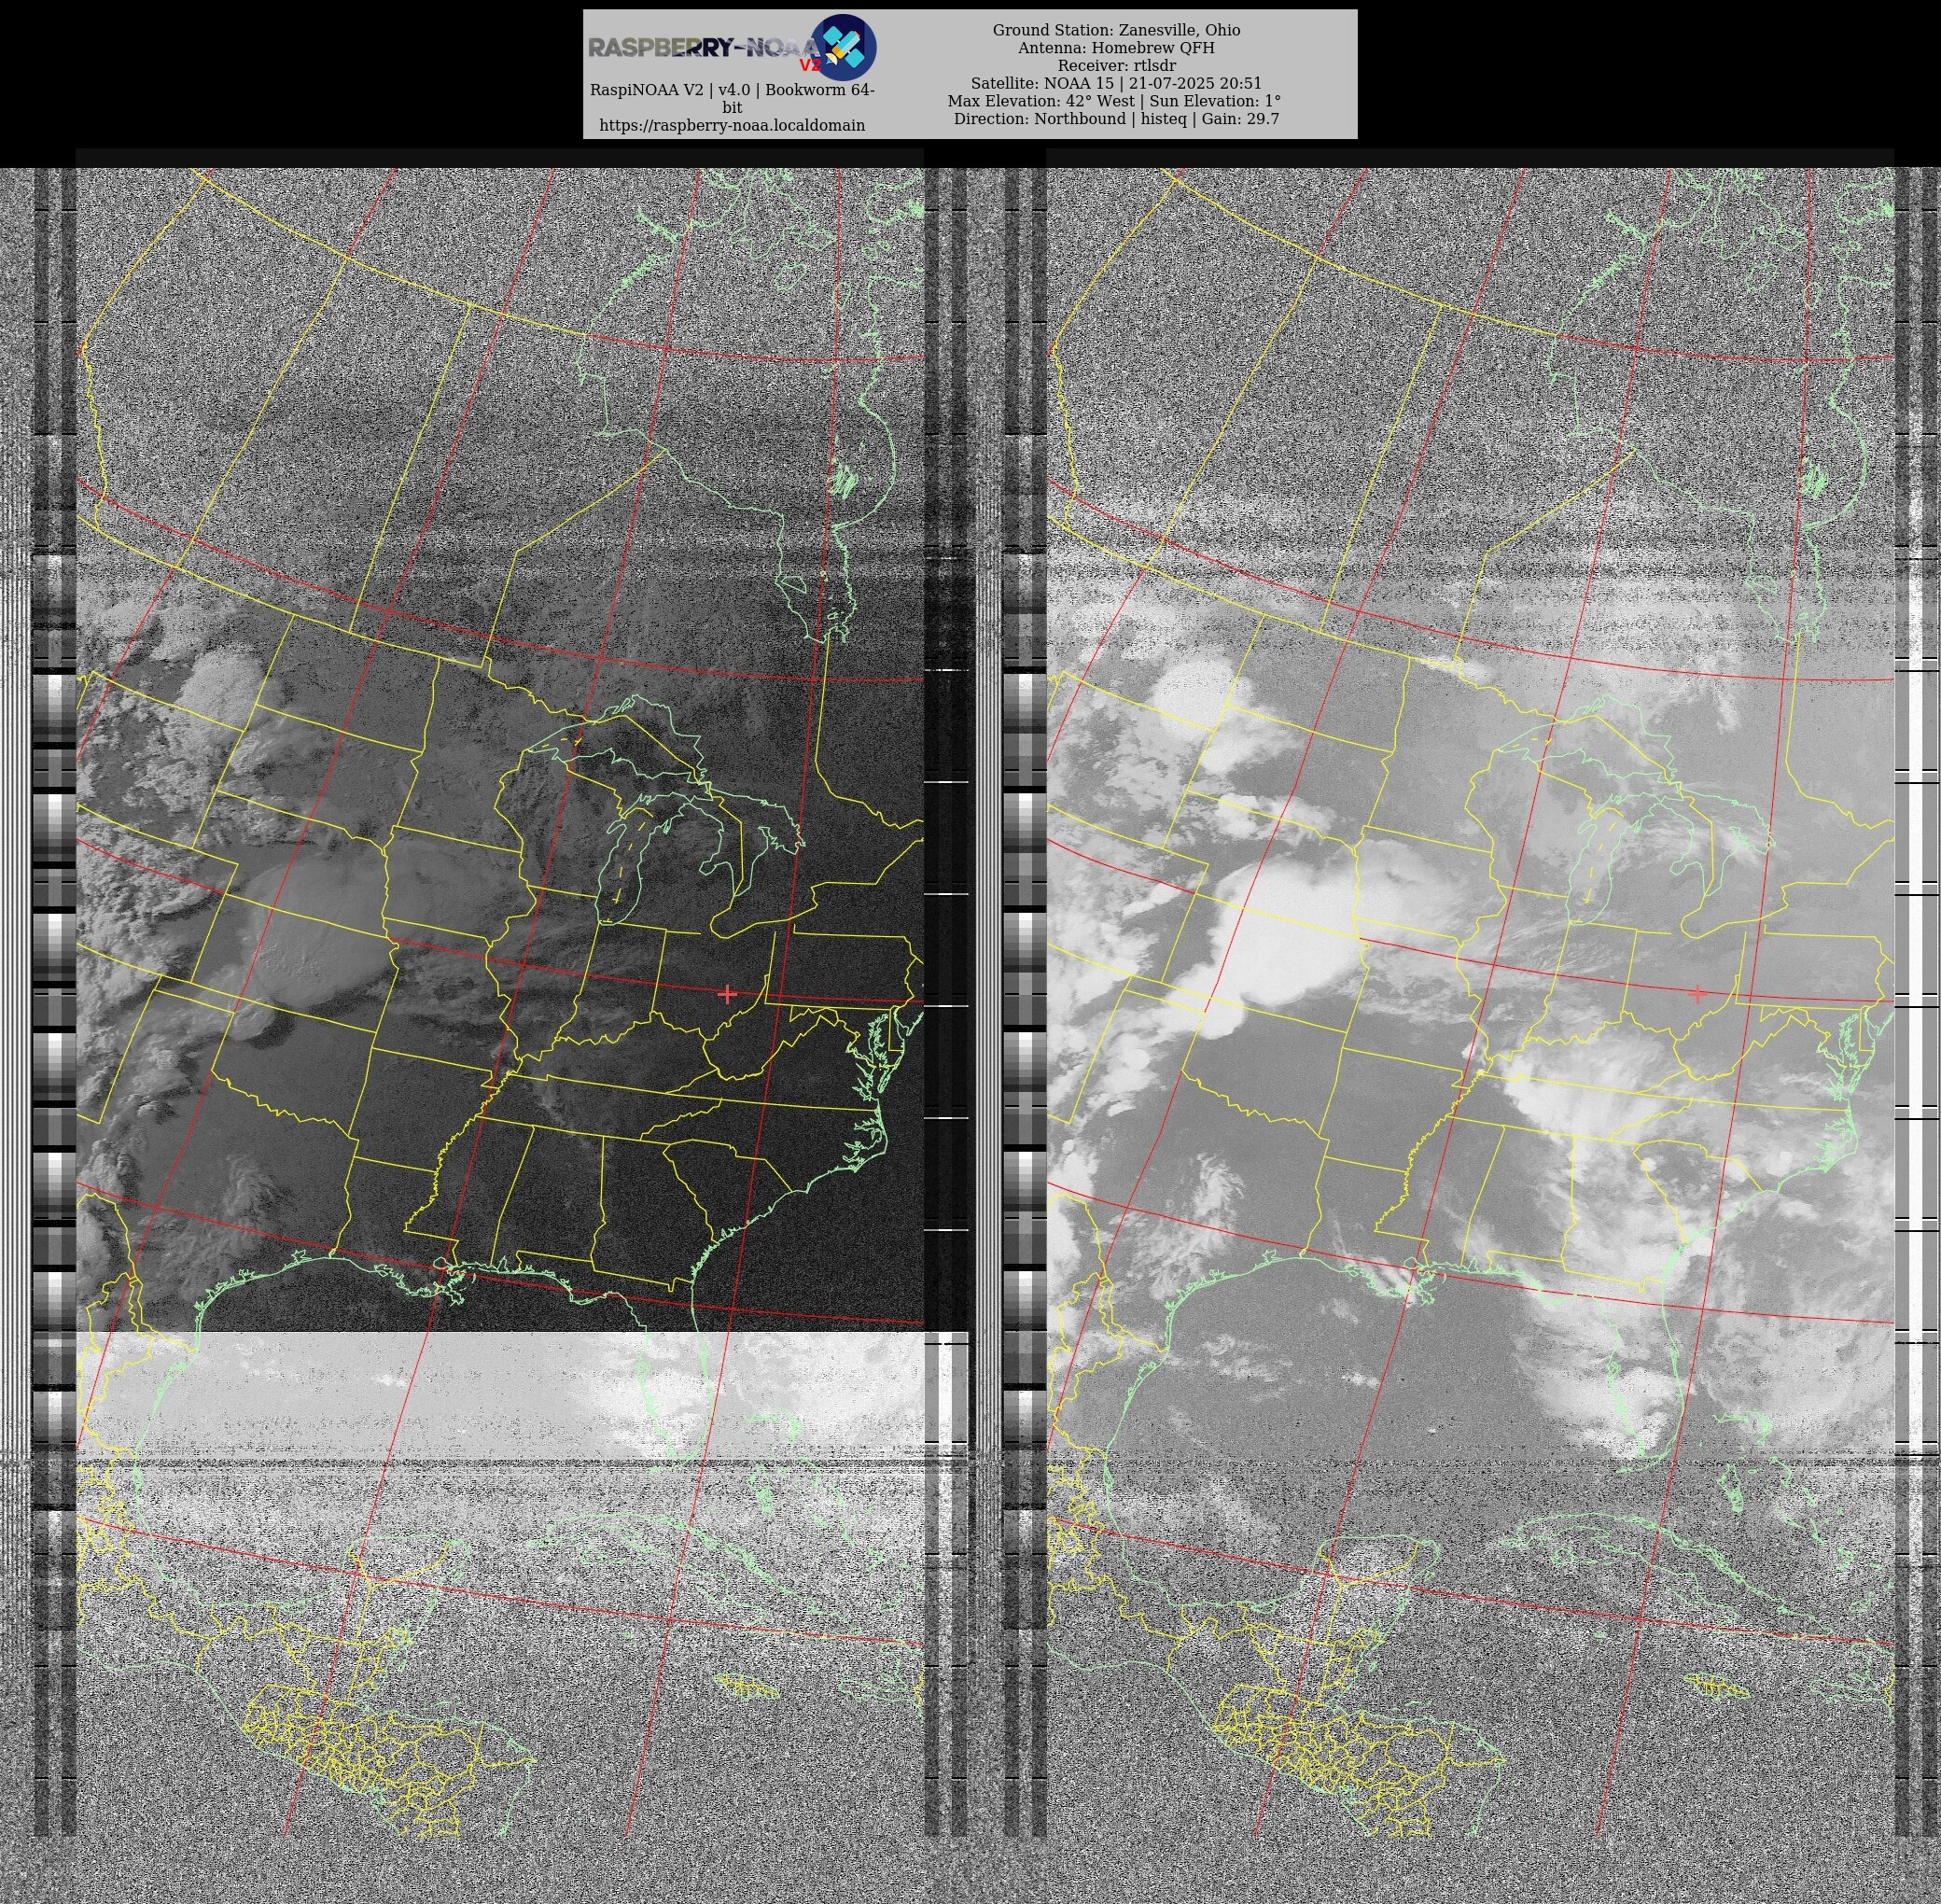
Task: Open the raspberry-noaa.localdomain URL
Action: (732, 125)
